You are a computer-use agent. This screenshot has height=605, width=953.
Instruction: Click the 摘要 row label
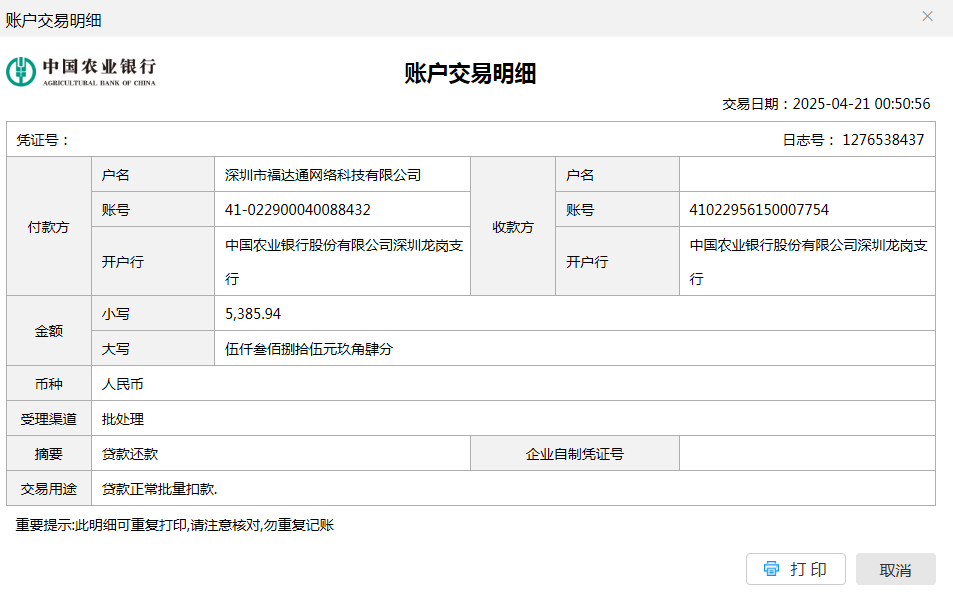point(49,454)
